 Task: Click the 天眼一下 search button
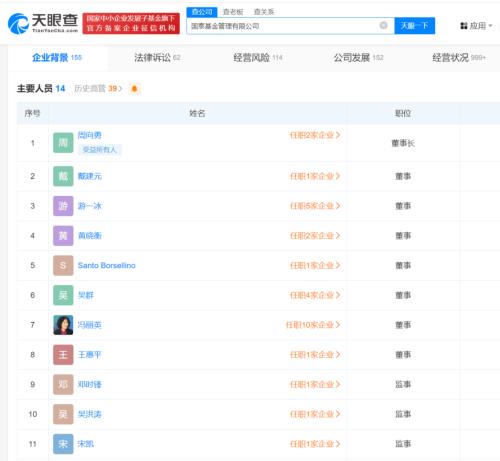click(415, 26)
